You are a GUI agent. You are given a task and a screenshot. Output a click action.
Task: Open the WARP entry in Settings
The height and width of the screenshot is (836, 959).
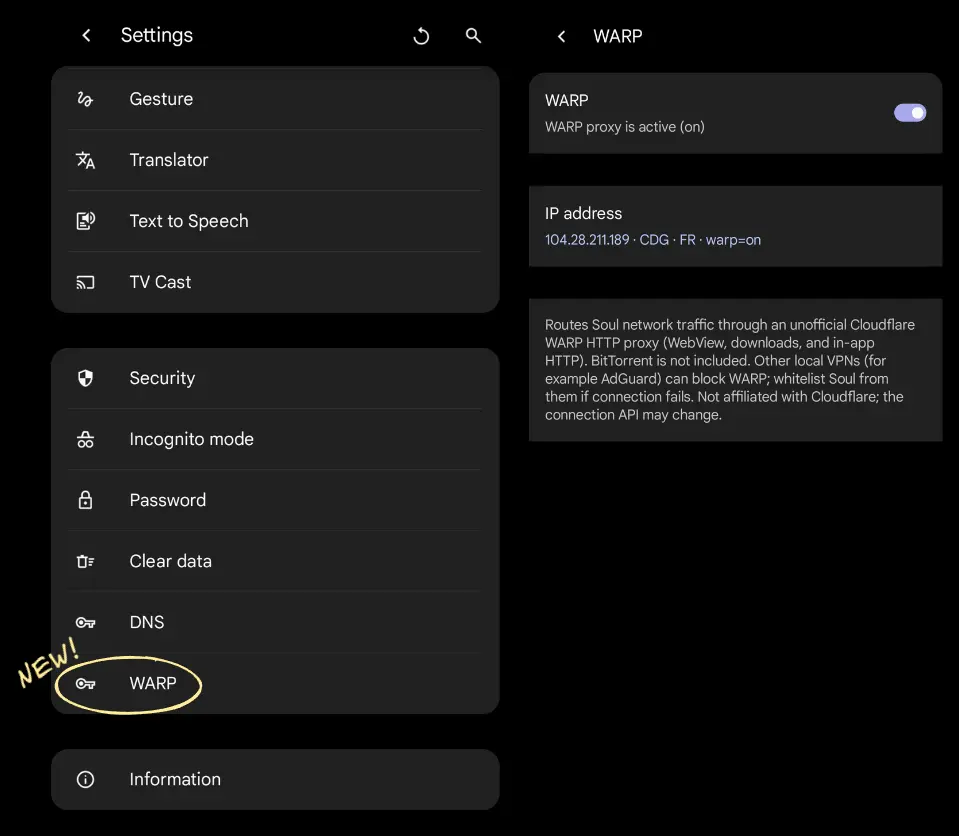pyautogui.click(x=275, y=683)
